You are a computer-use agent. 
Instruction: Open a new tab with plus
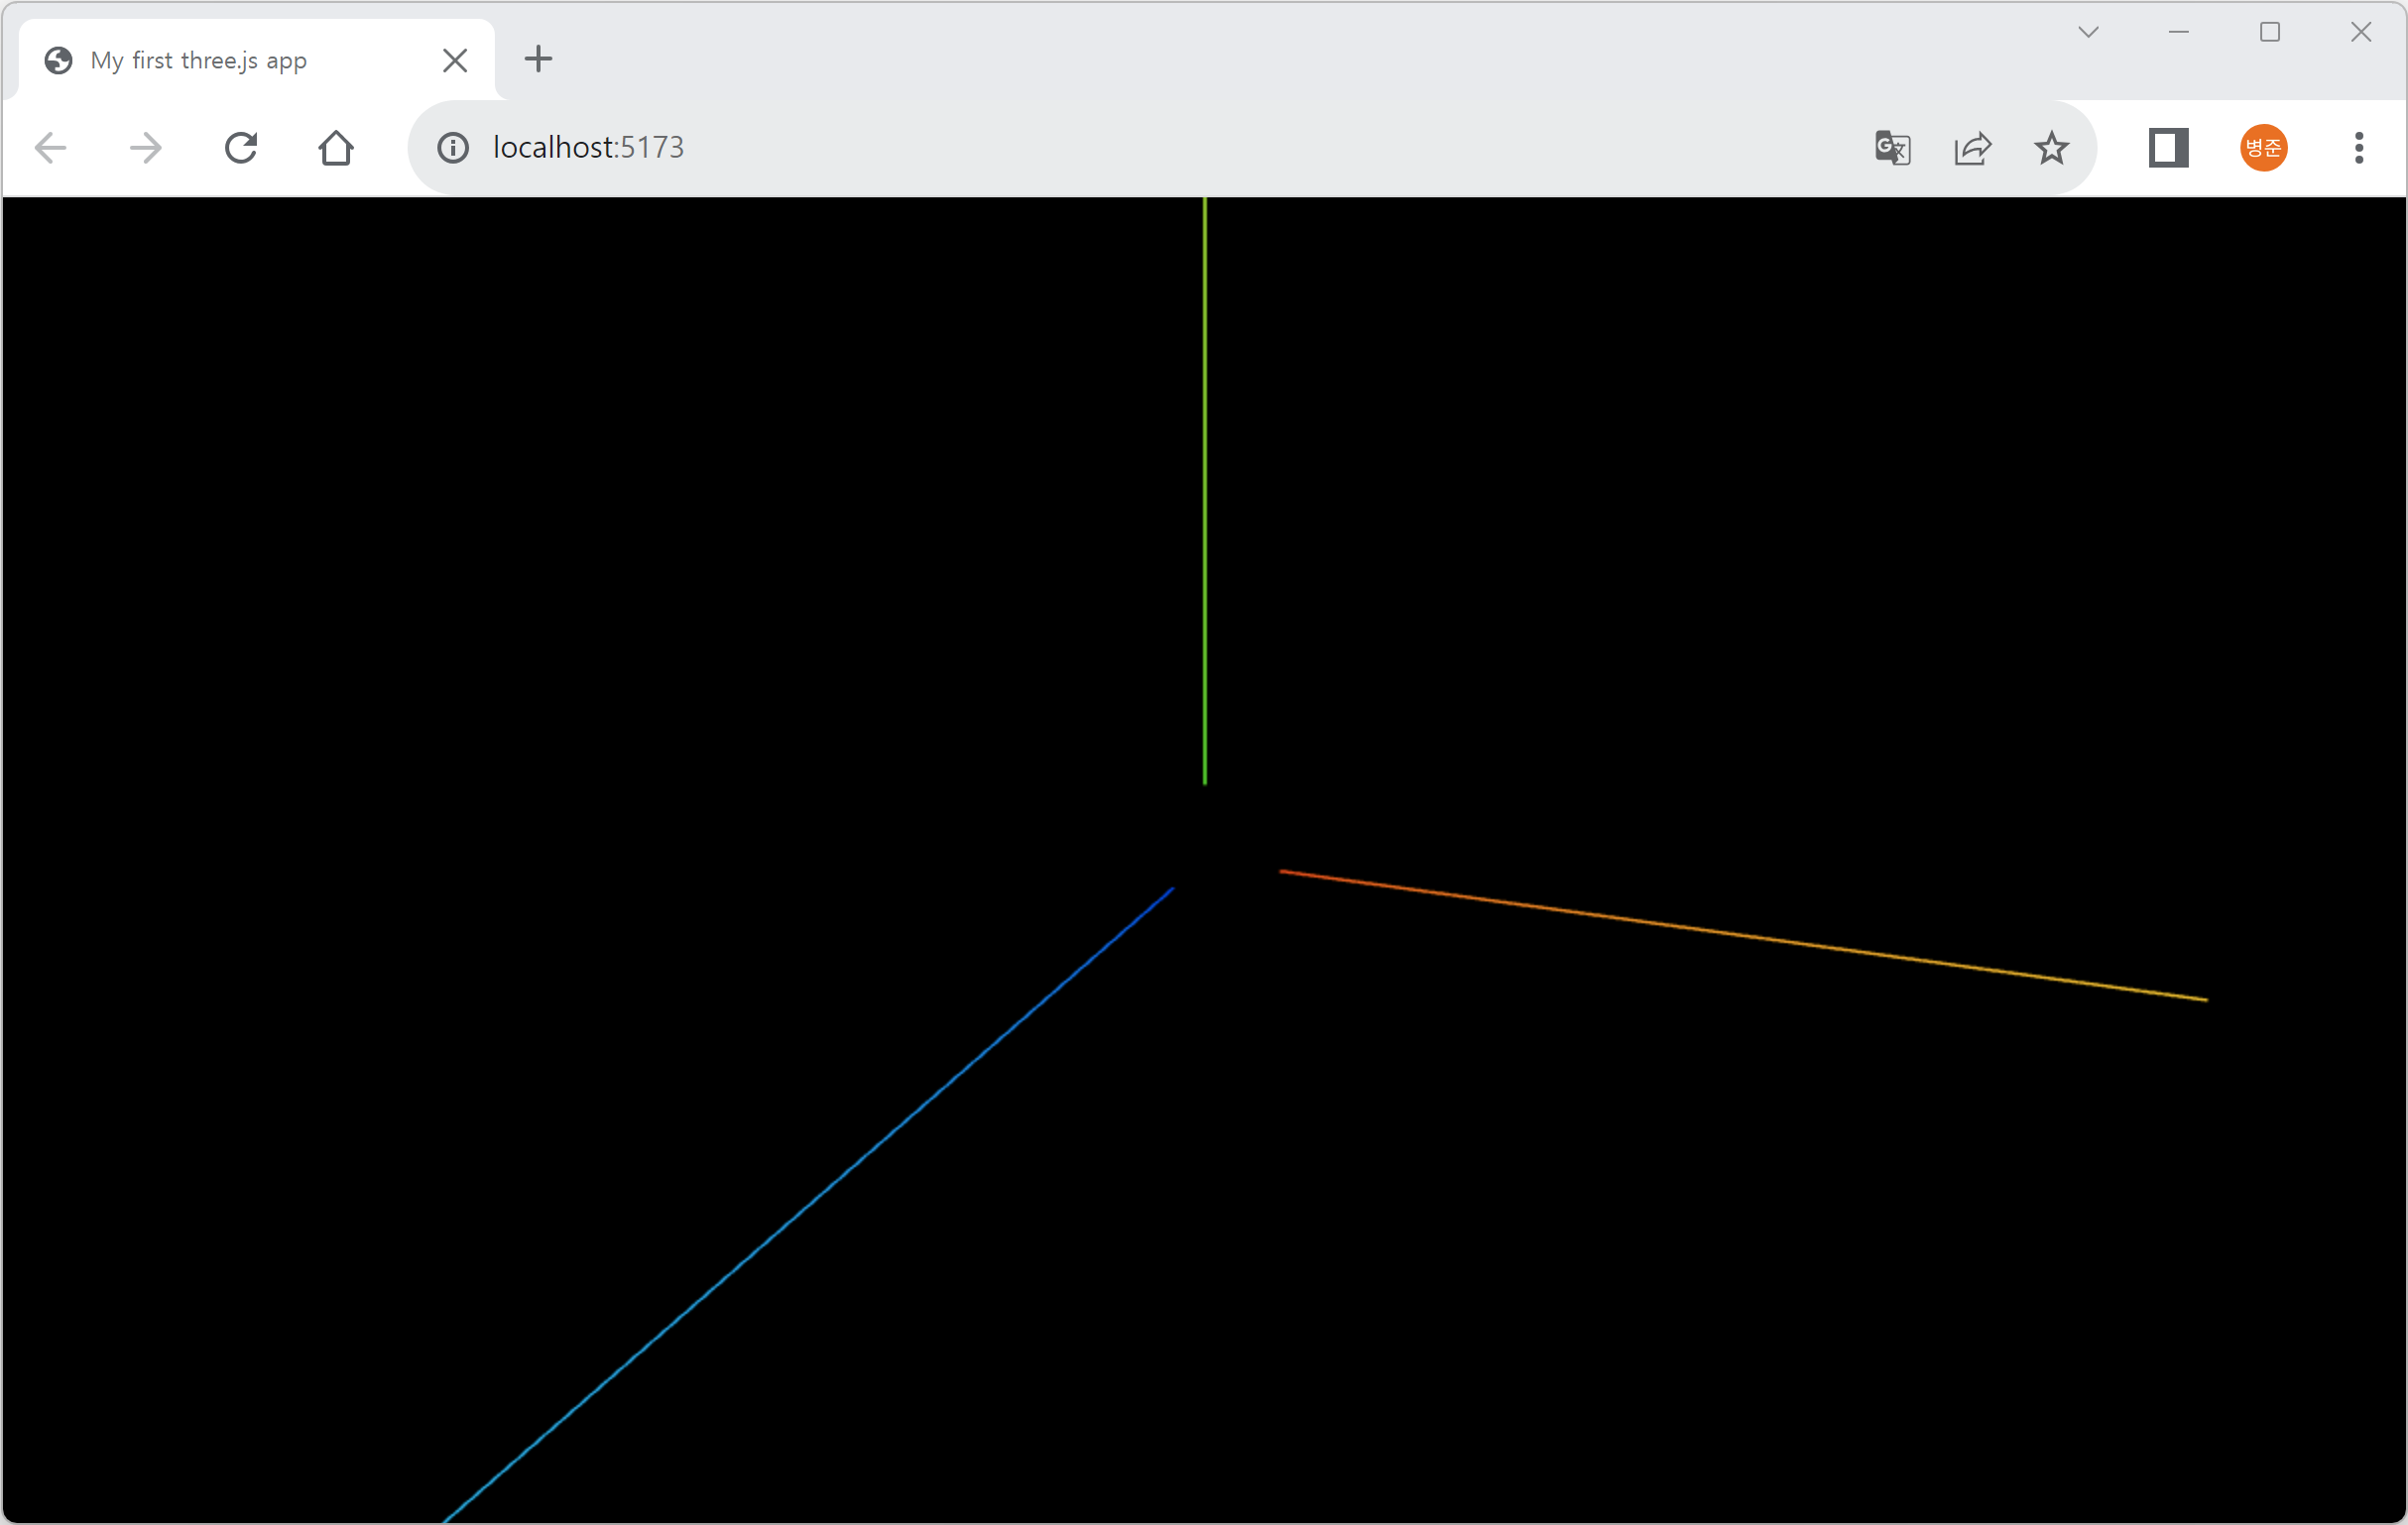538,59
